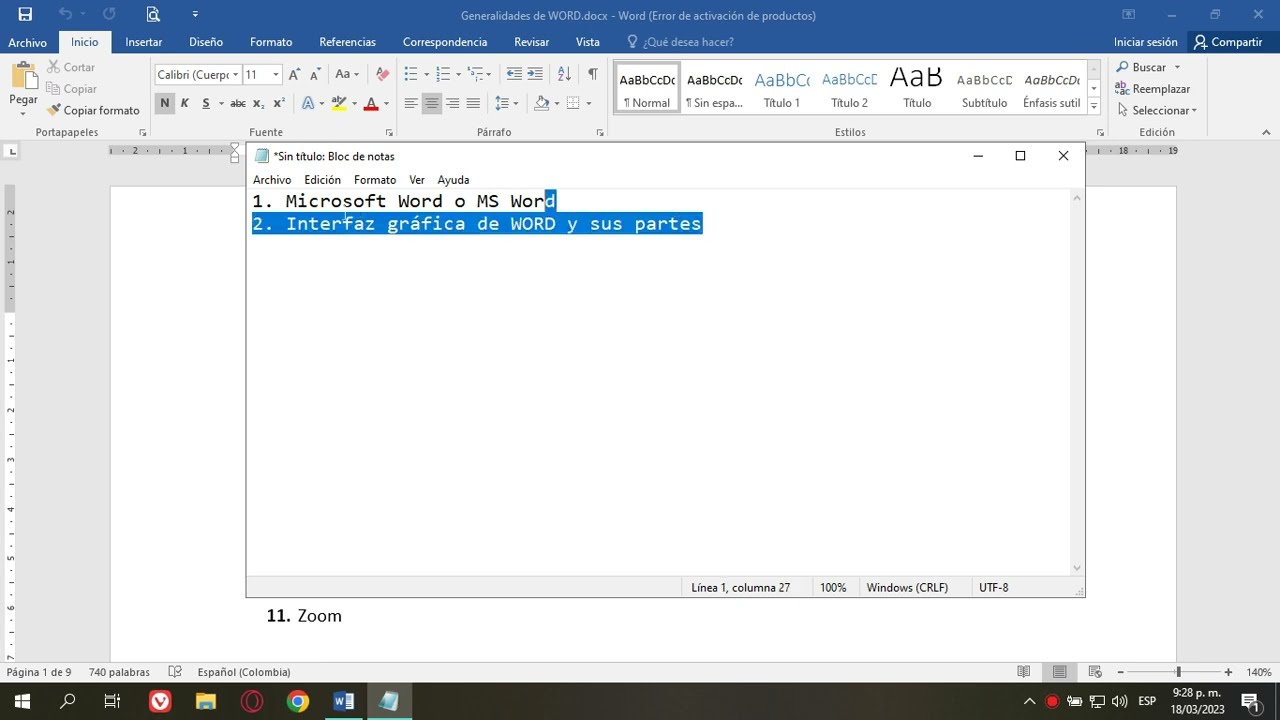Increase font size with the grow-font icon
1280x720 pixels.
pos(294,74)
